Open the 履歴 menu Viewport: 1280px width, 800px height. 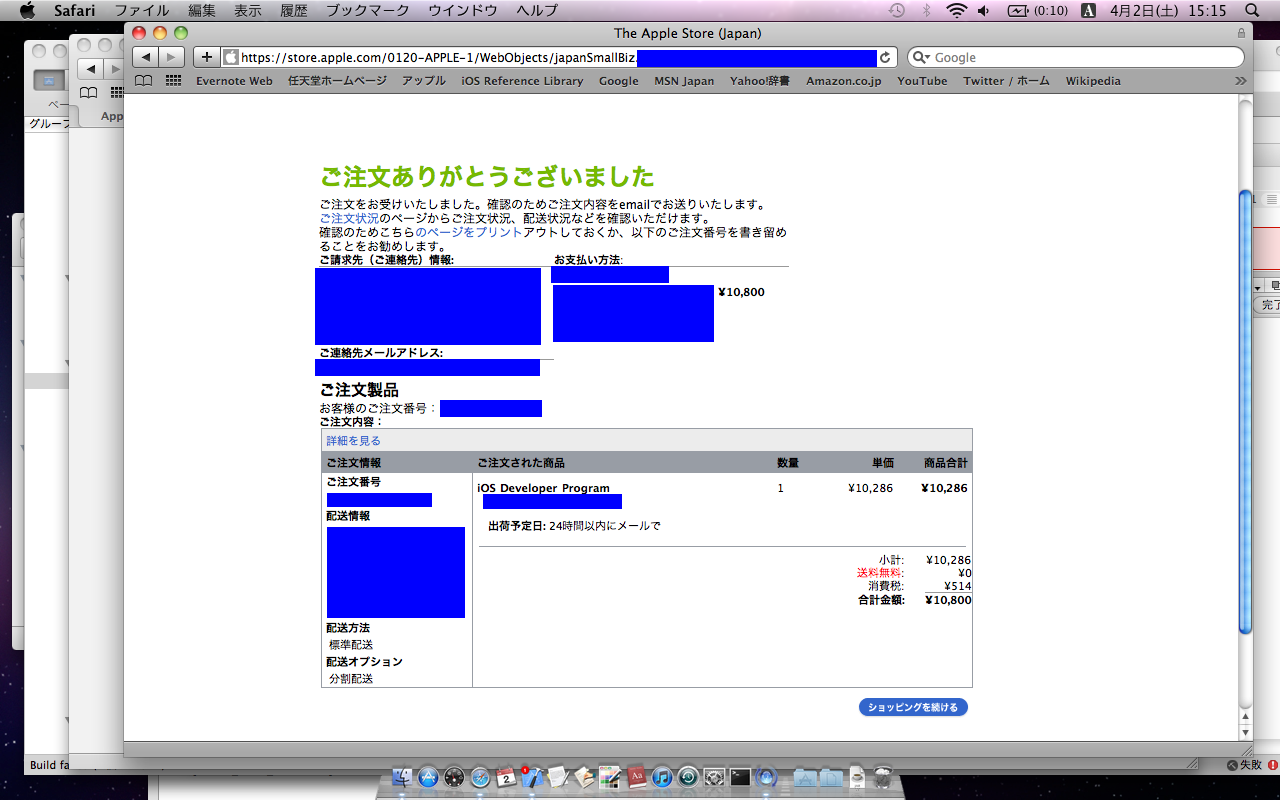pyautogui.click(x=294, y=10)
